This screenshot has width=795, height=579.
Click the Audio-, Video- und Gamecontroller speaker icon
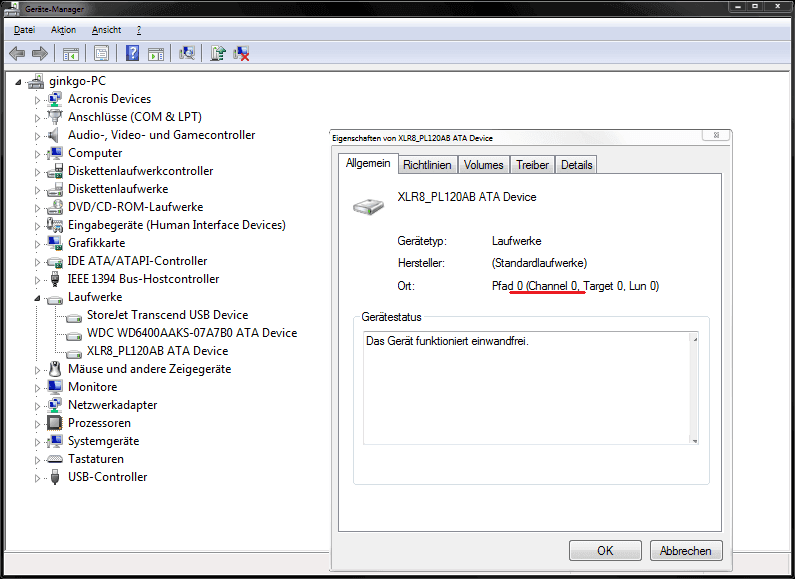tap(53, 135)
